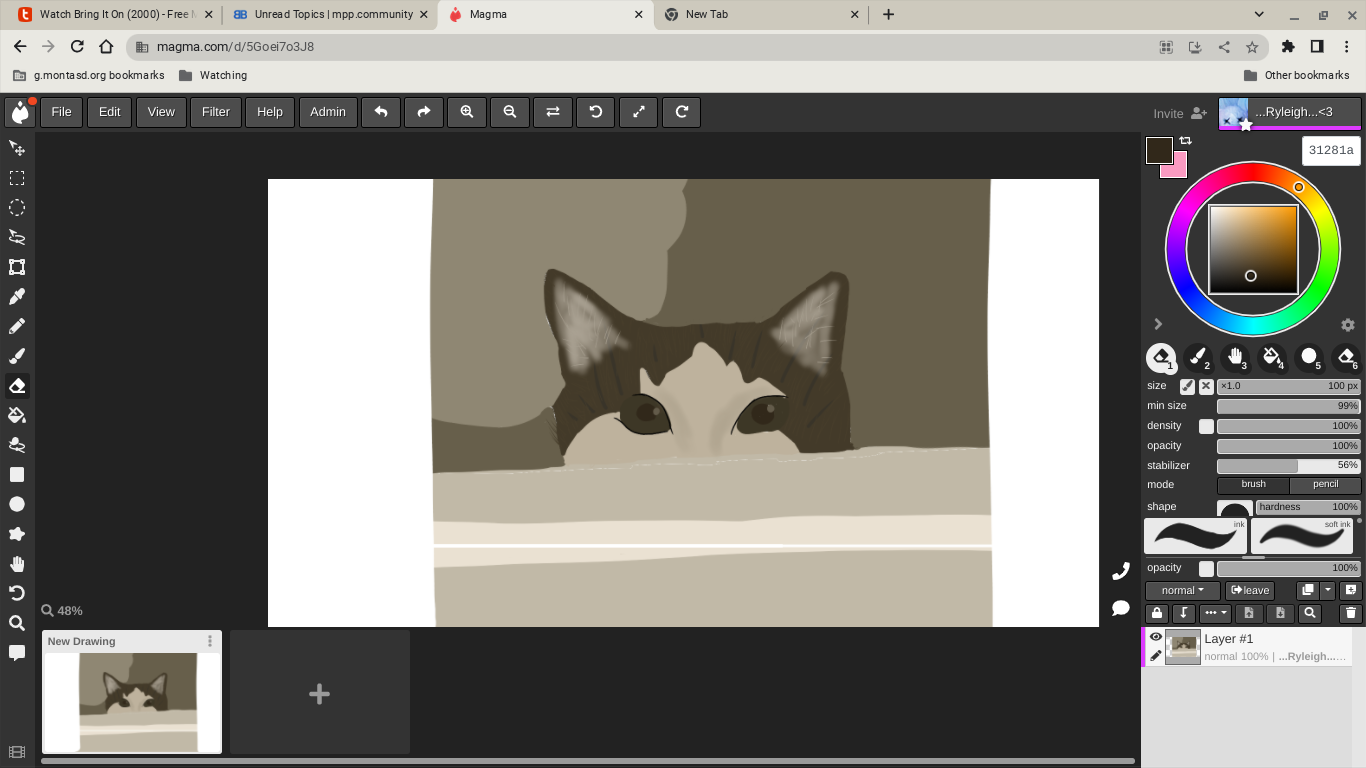Select the soft ink brush preset
Viewport: 1366px width, 768px height.
pos(1302,536)
